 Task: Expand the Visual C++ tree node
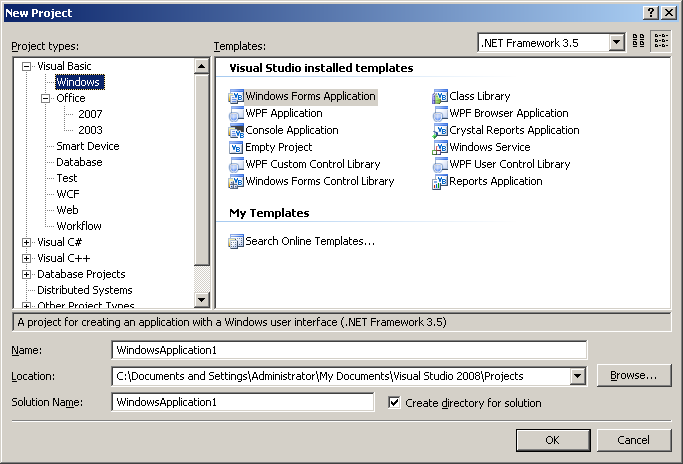pyautogui.click(x=27, y=258)
